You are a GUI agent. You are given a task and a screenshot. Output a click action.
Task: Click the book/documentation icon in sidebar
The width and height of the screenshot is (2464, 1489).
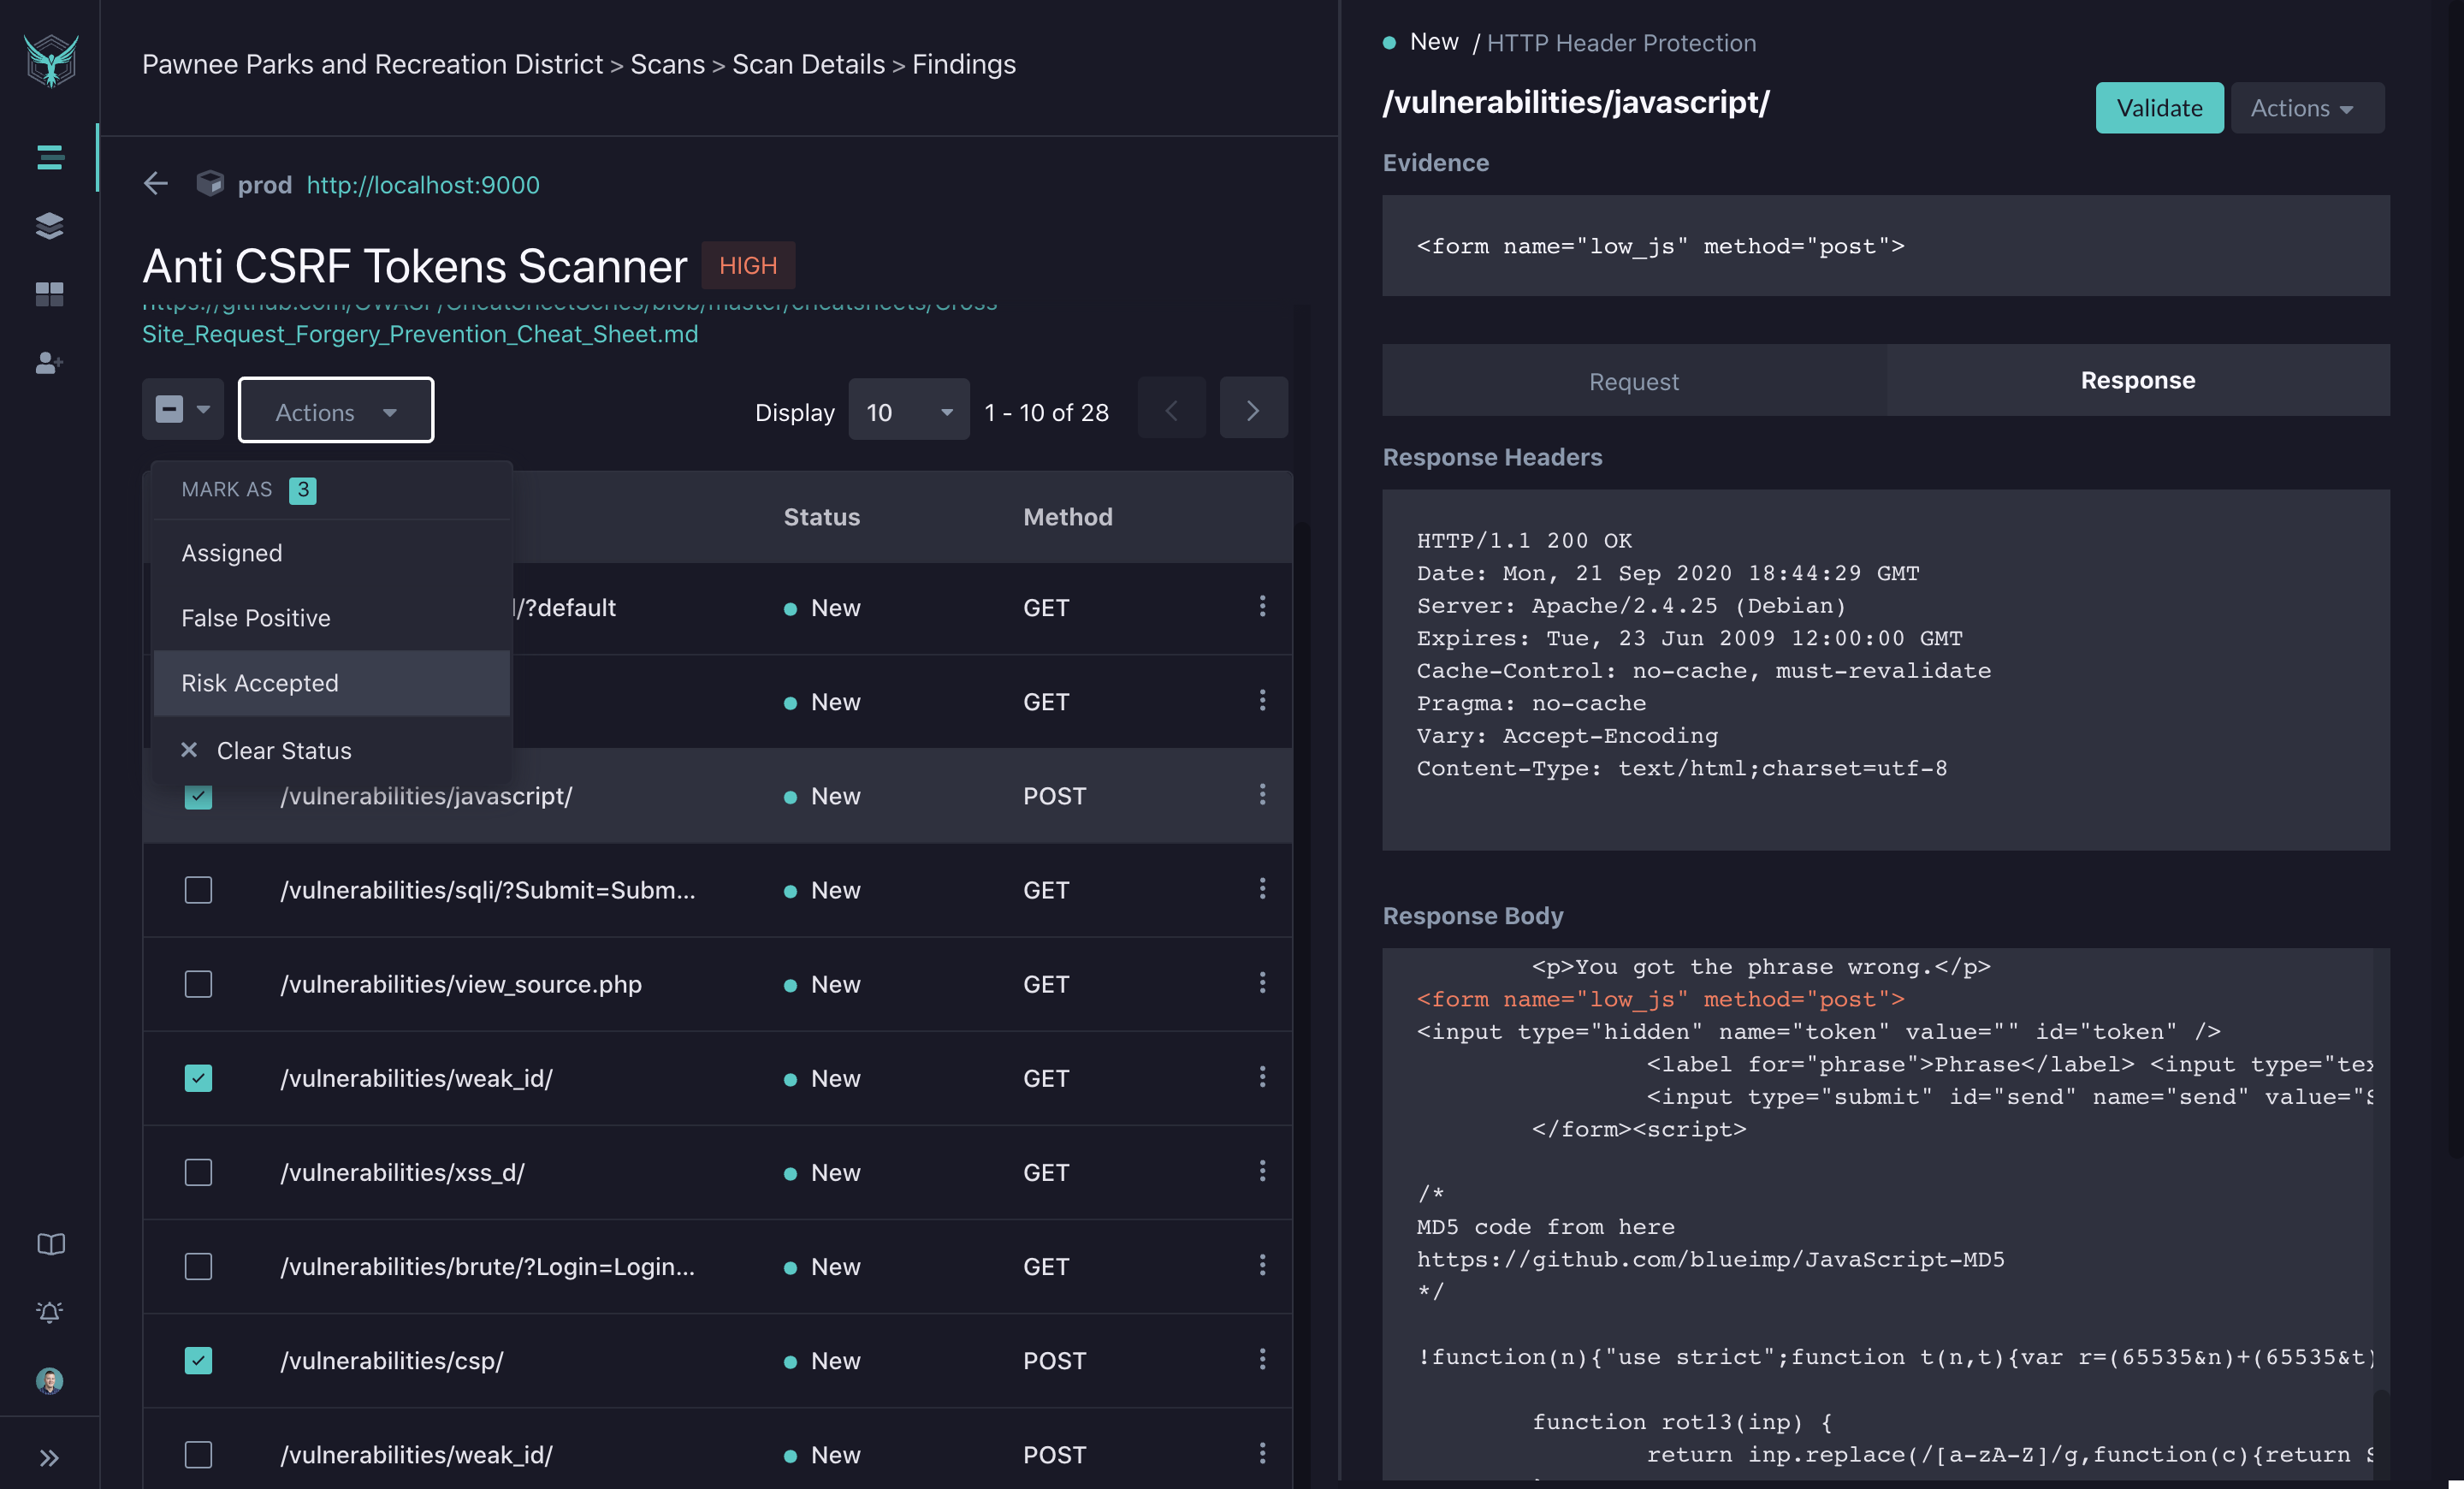click(x=48, y=1243)
